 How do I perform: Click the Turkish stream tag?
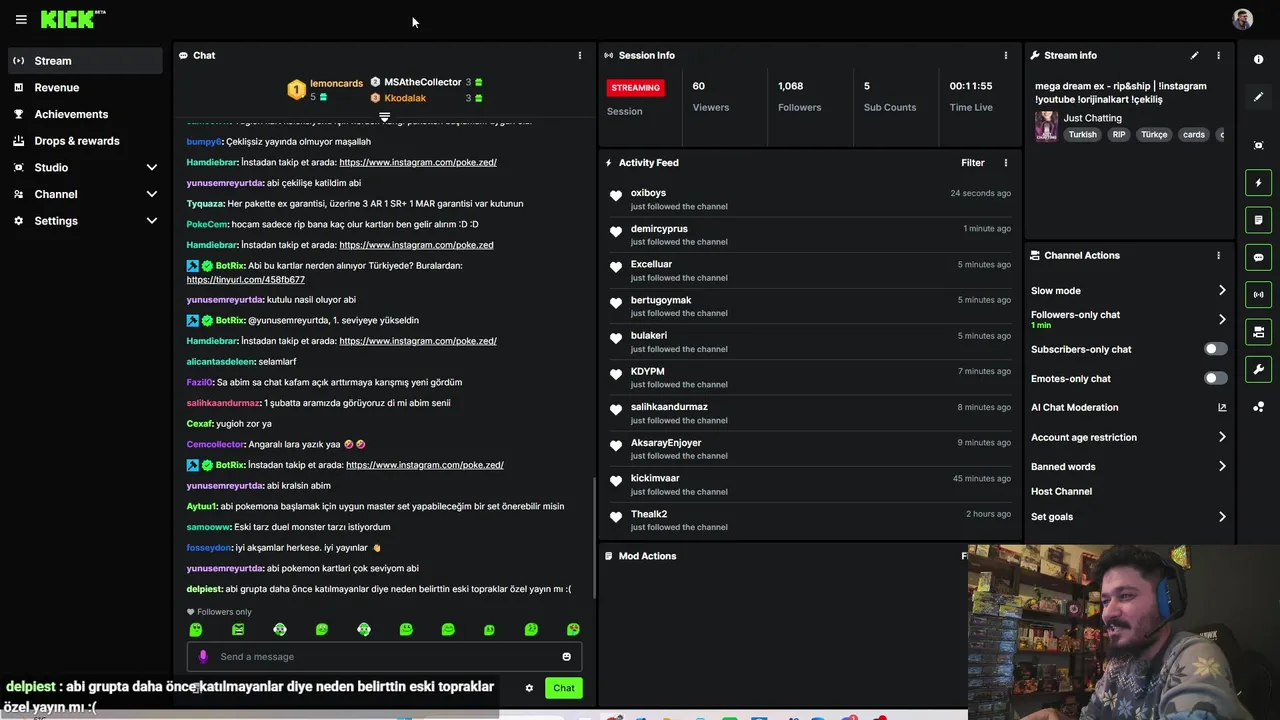click(x=1082, y=135)
